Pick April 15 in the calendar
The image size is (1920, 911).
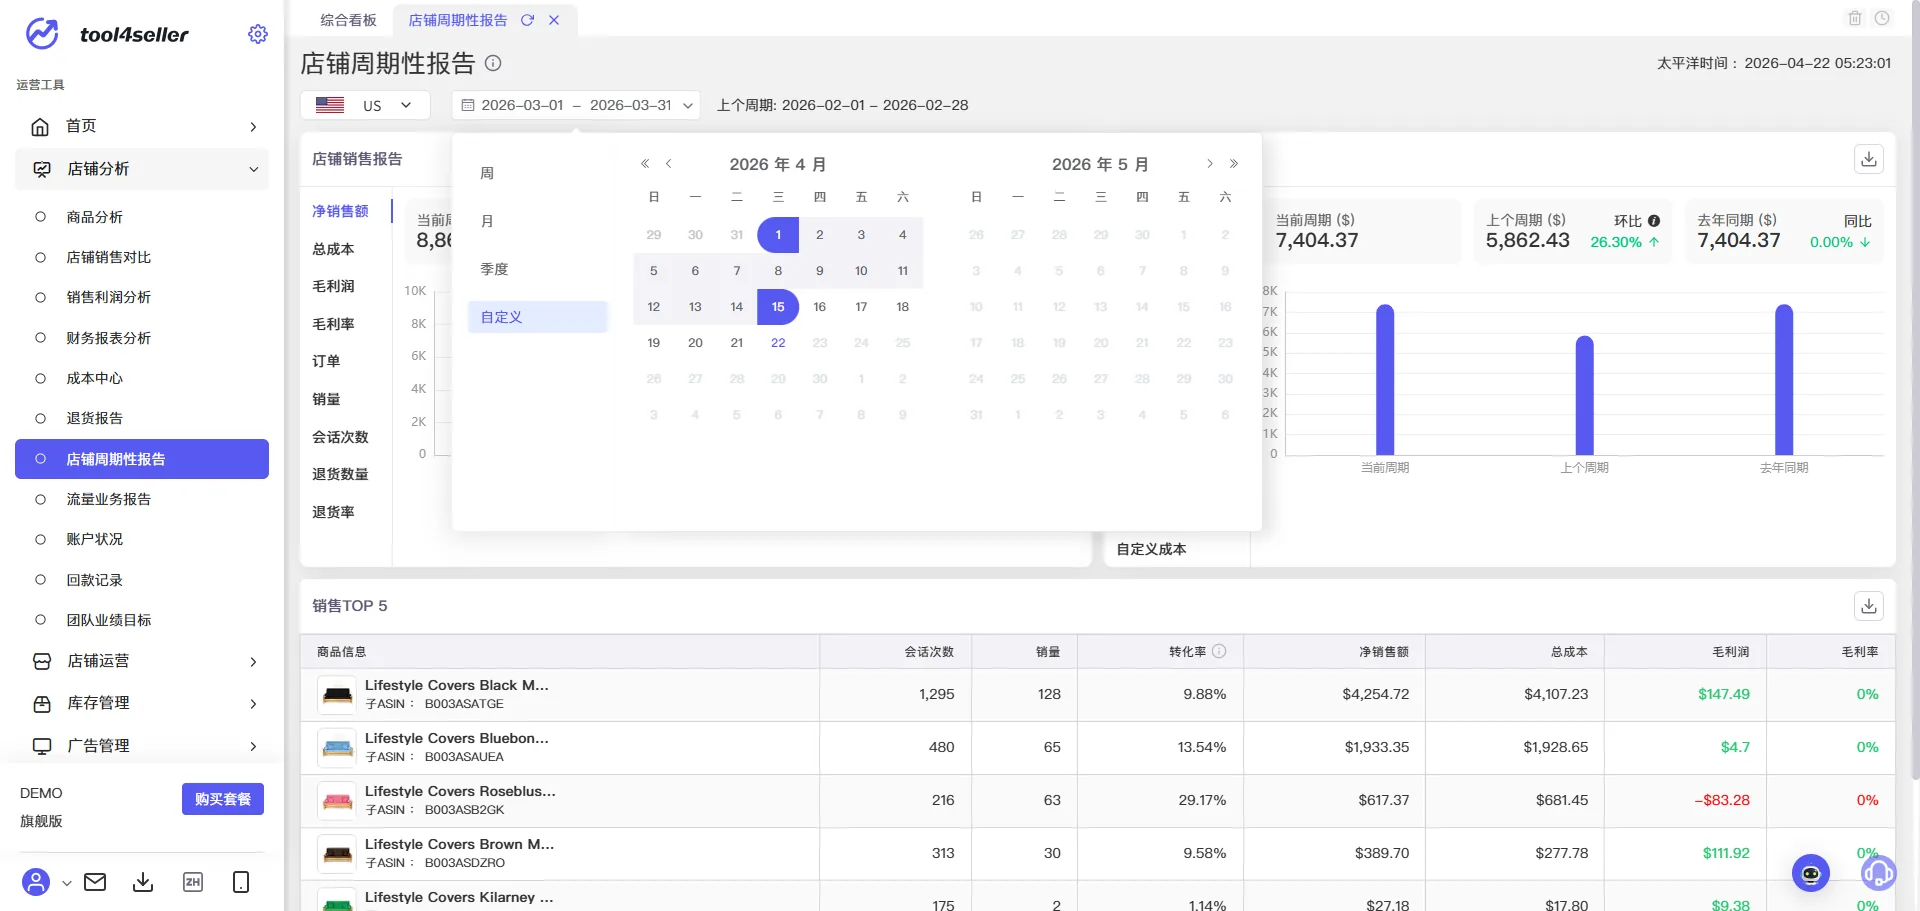point(778,307)
